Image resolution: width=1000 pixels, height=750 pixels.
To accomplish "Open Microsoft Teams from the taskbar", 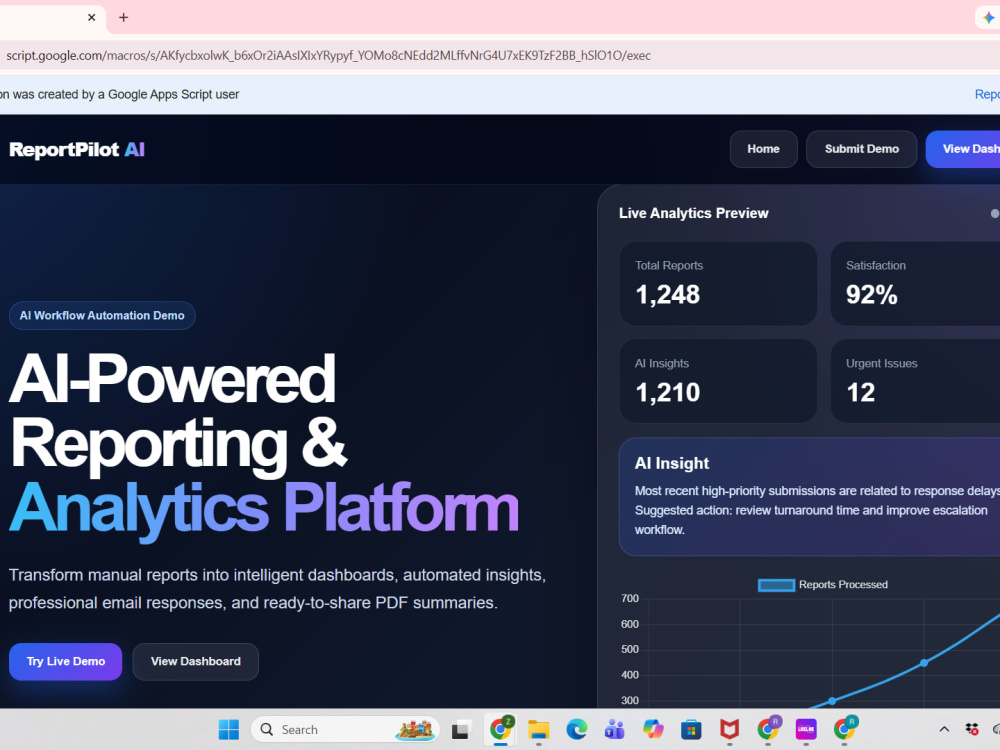I will click(615, 730).
